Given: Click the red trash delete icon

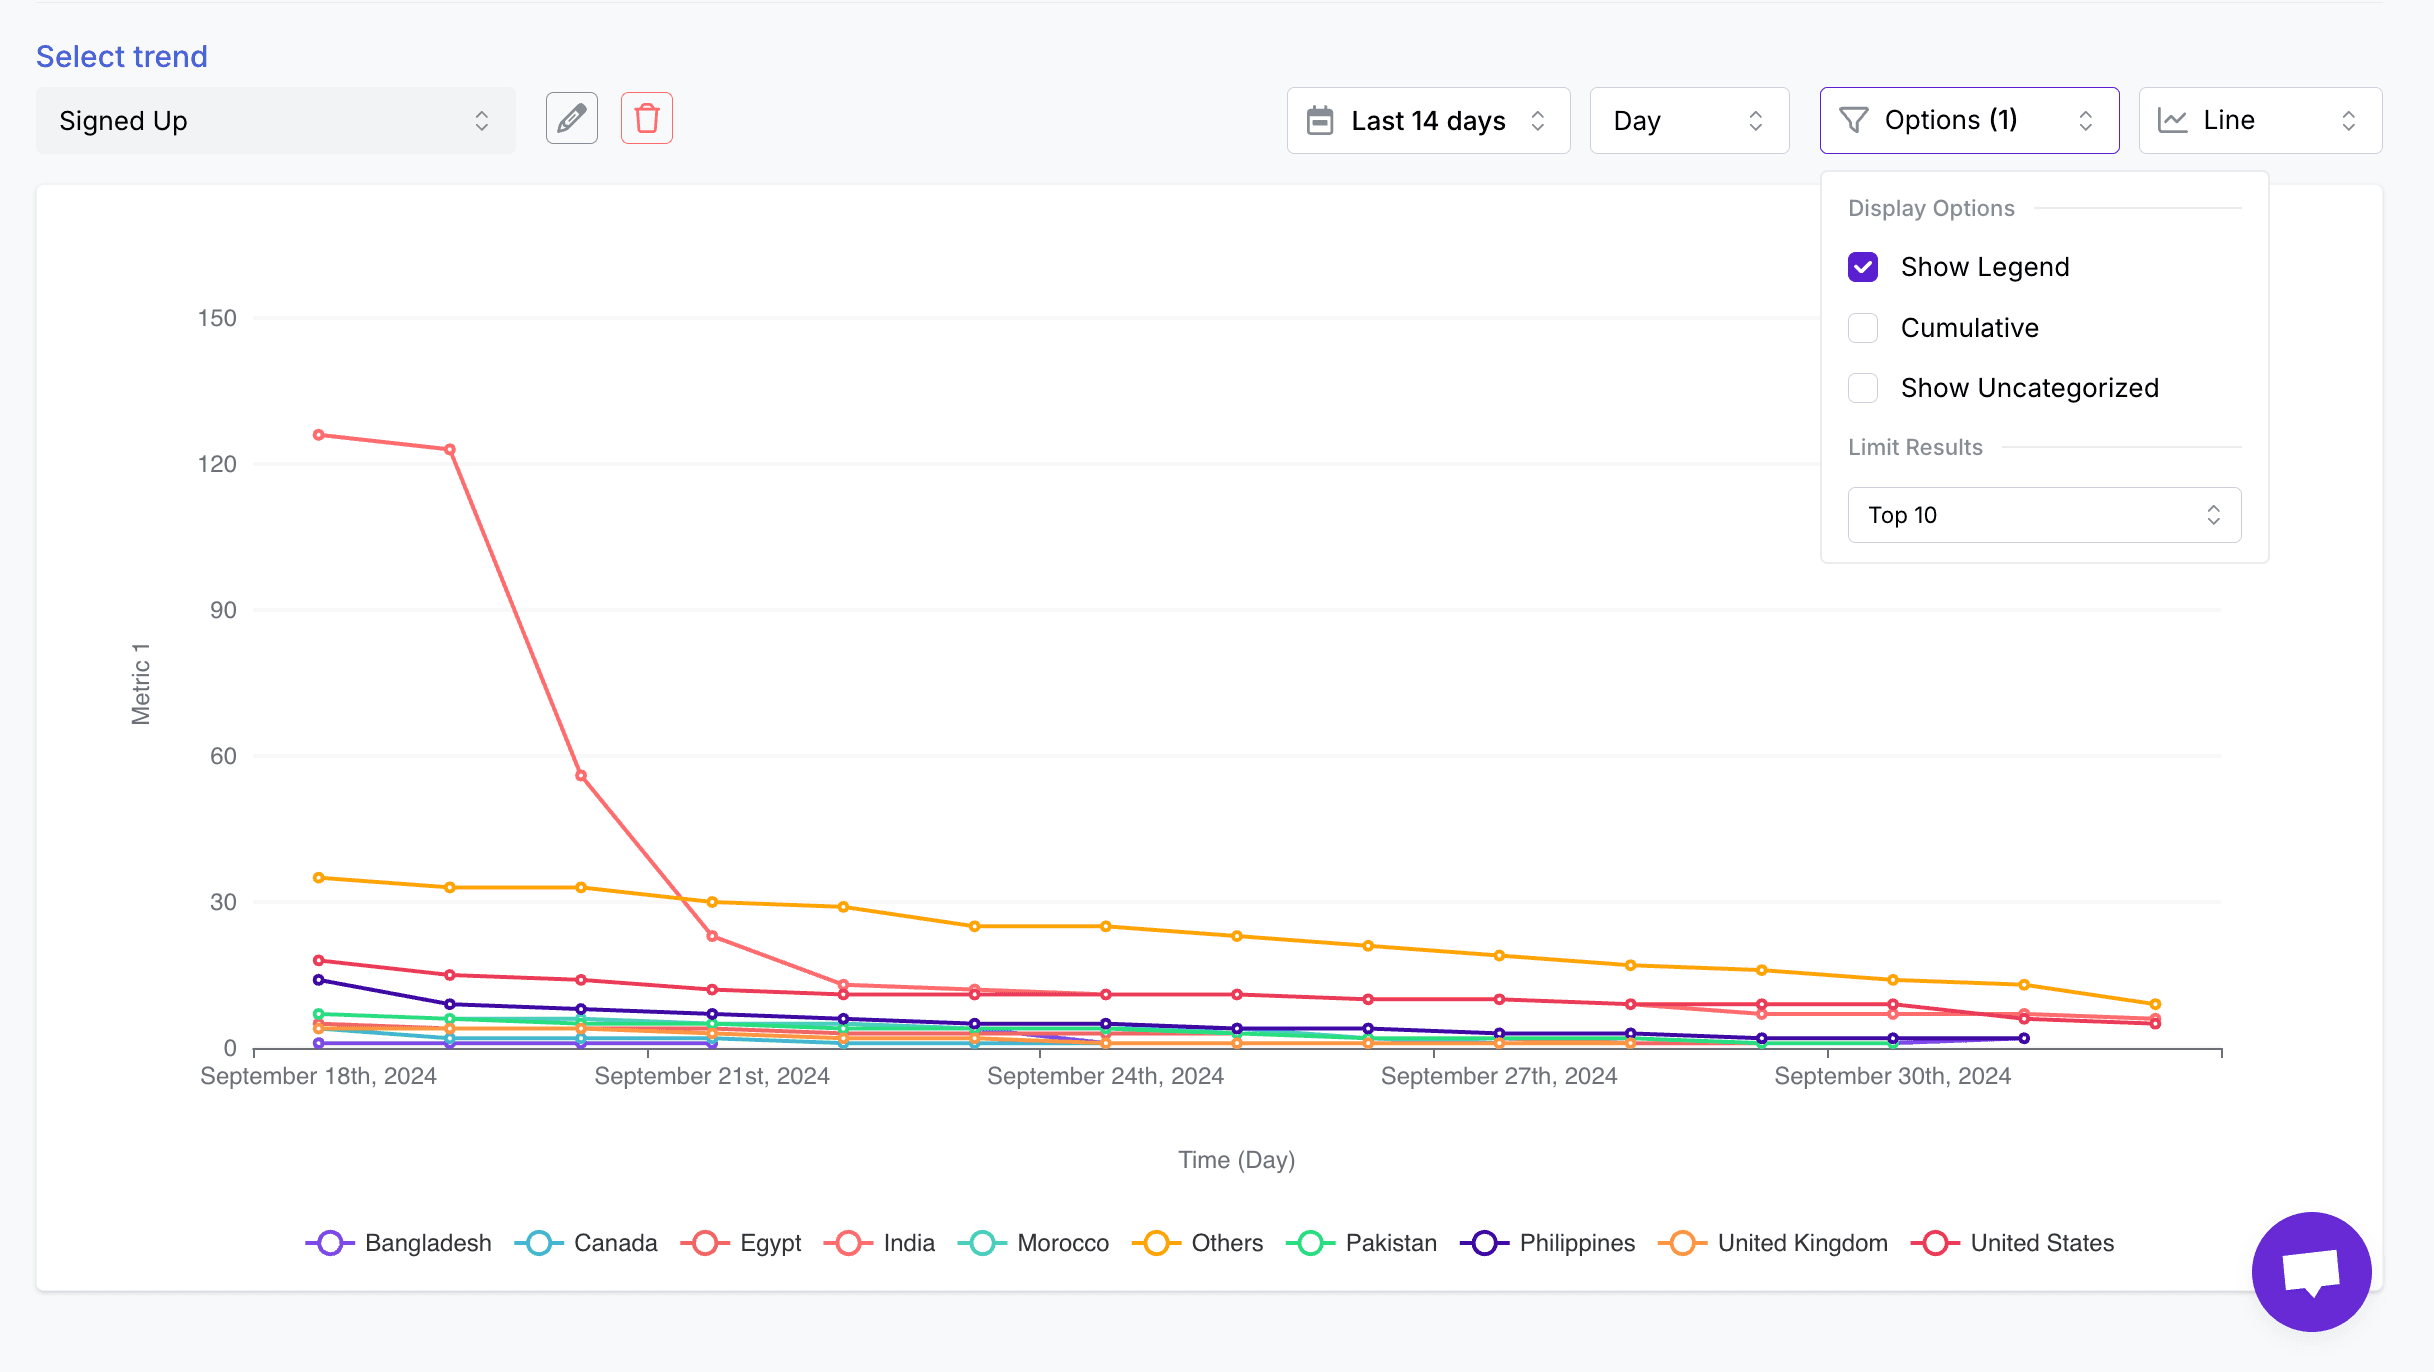Looking at the screenshot, I should (x=647, y=119).
